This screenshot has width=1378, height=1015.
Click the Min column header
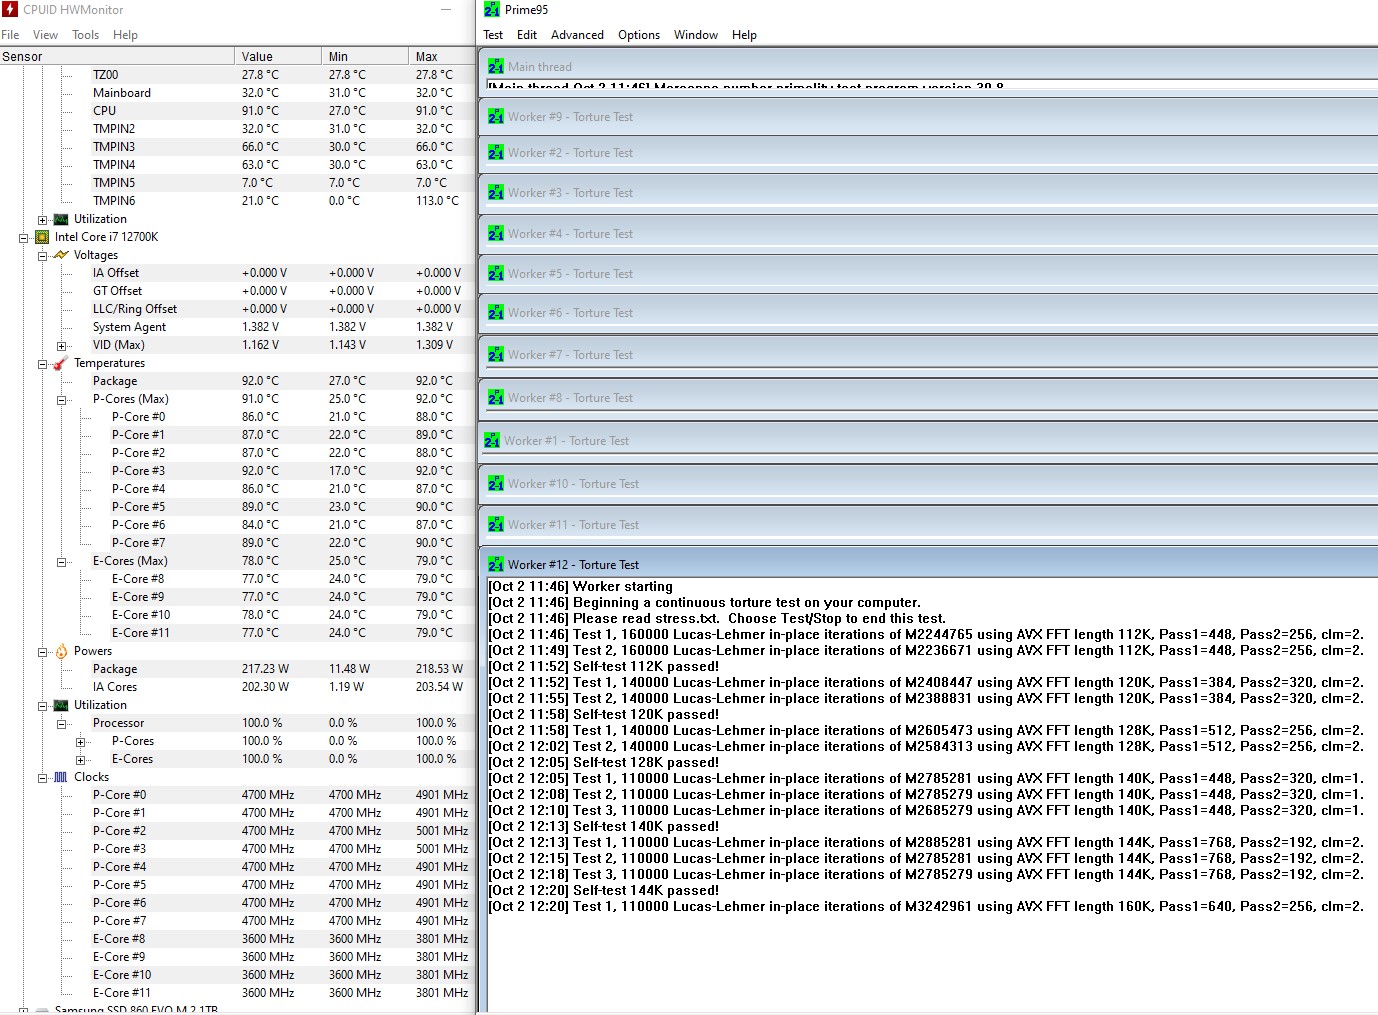click(x=365, y=57)
